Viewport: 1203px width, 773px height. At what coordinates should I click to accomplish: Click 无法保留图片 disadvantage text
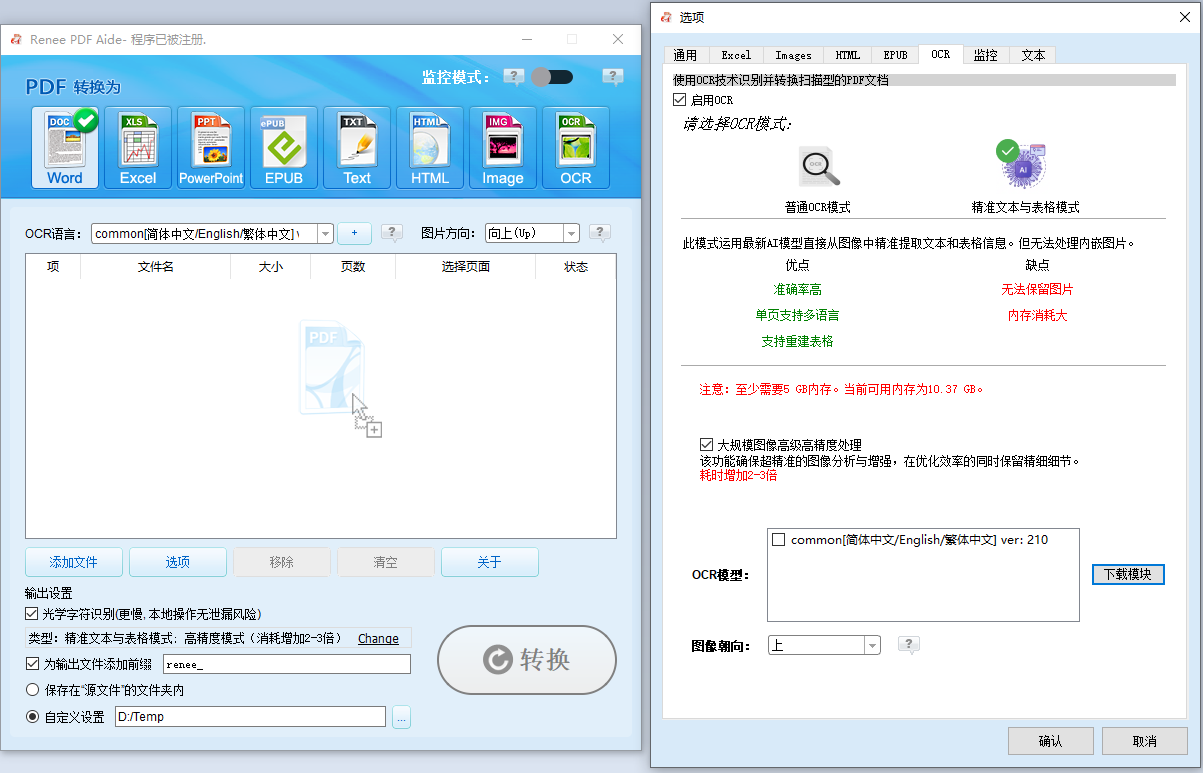click(1037, 289)
